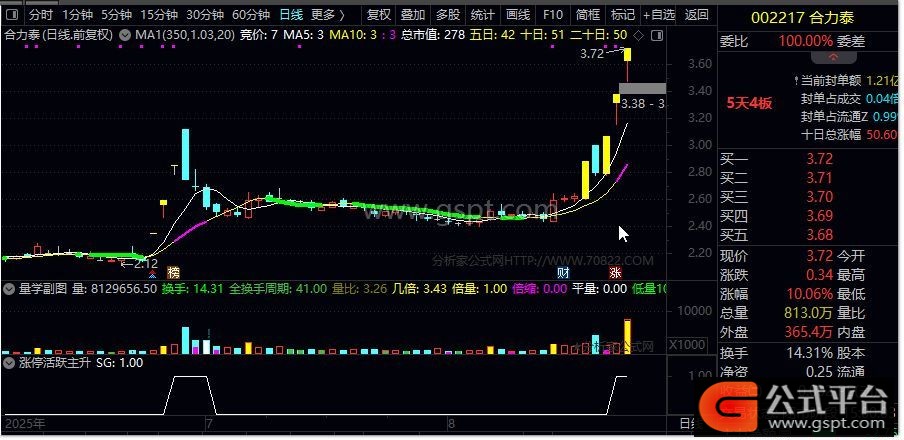Screen dimensions: 904x440
Task: Click MA1(350,1.03,20) parameters
Action: [x=185, y=35]
